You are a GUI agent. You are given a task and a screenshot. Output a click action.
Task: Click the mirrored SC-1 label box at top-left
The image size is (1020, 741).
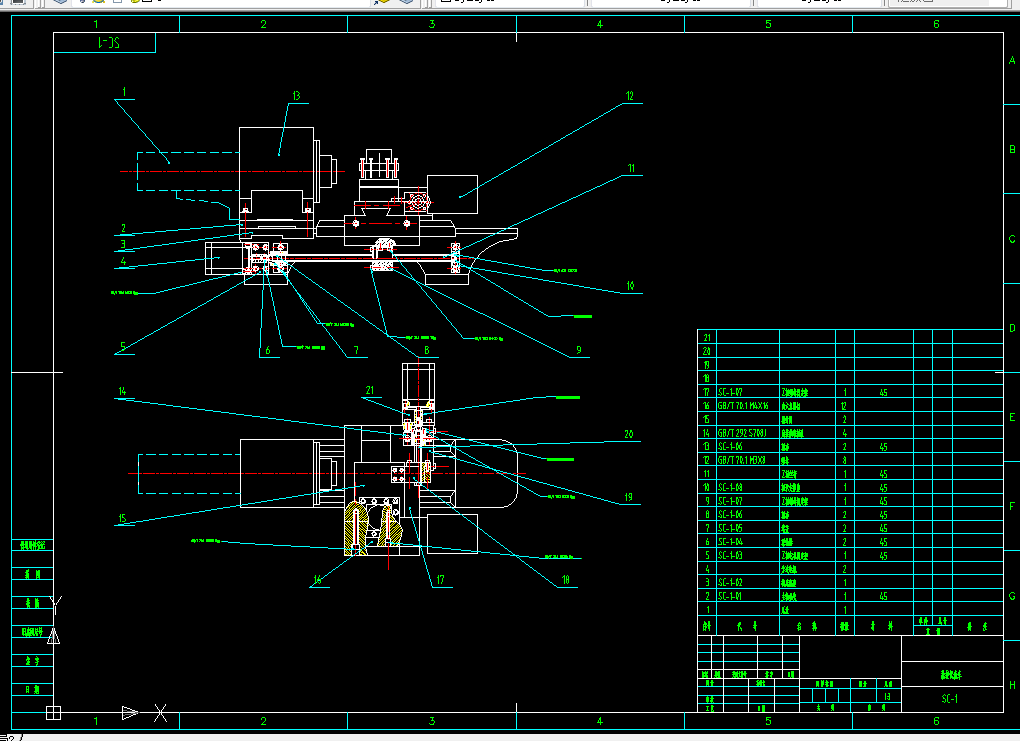pos(105,43)
